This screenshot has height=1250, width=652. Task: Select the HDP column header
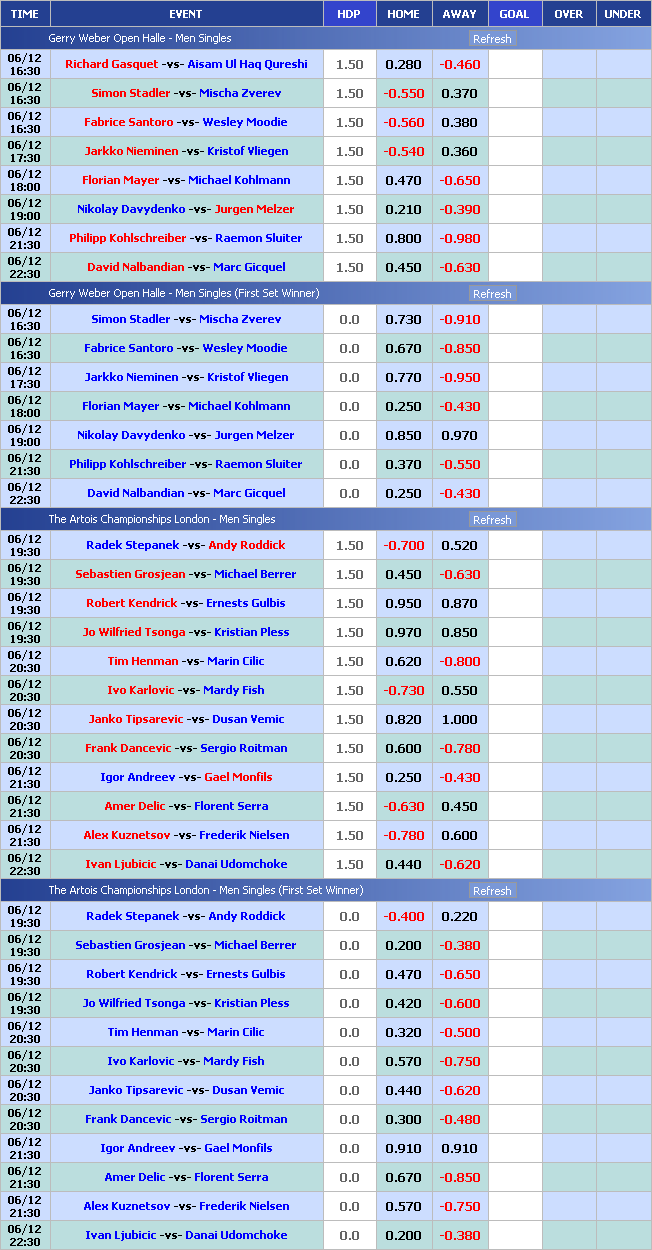click(x=349, y=14)
